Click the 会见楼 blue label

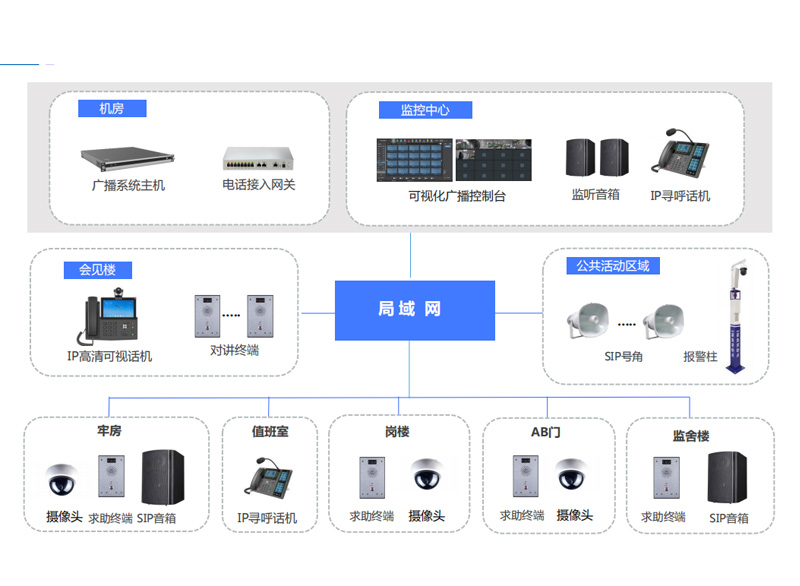[x=97, y=270]
